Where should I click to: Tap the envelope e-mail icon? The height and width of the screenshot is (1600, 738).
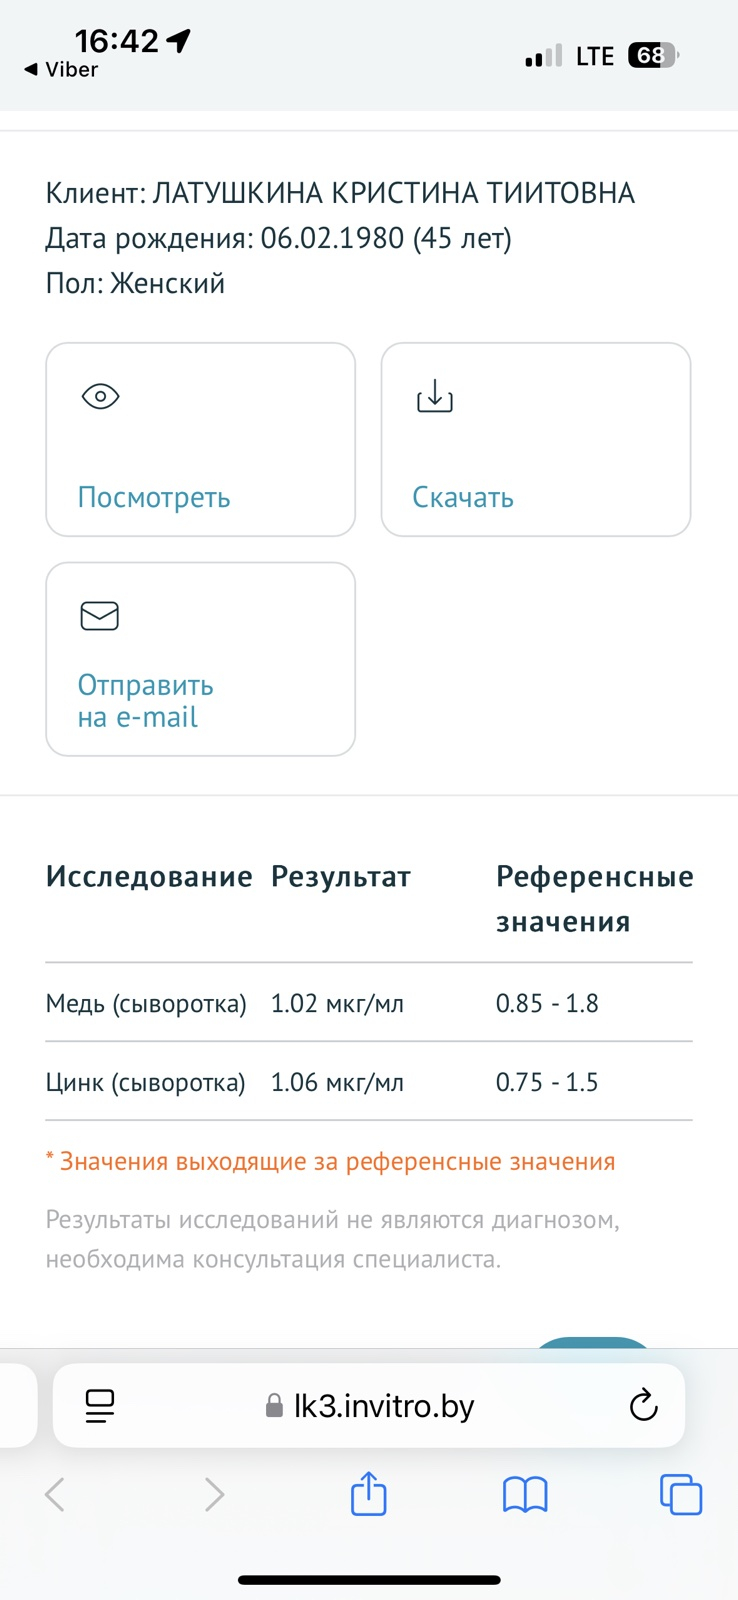(100, 616)
